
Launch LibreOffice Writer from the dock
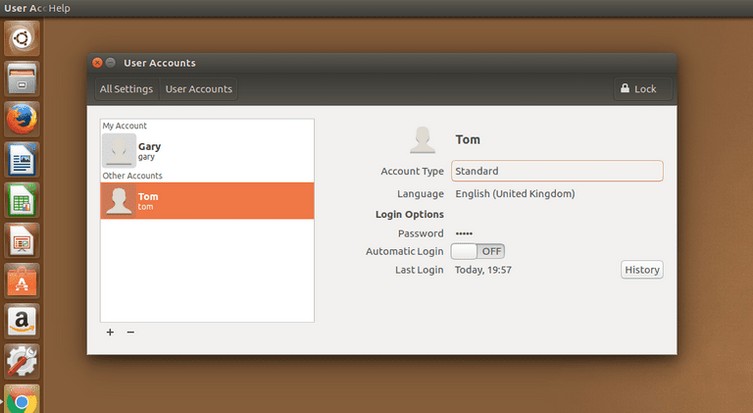[x=22, y=159]
